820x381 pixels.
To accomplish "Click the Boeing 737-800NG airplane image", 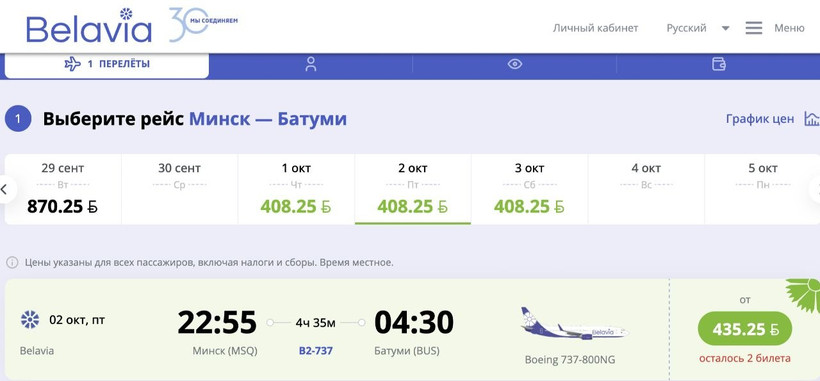I will click(574, 324).
